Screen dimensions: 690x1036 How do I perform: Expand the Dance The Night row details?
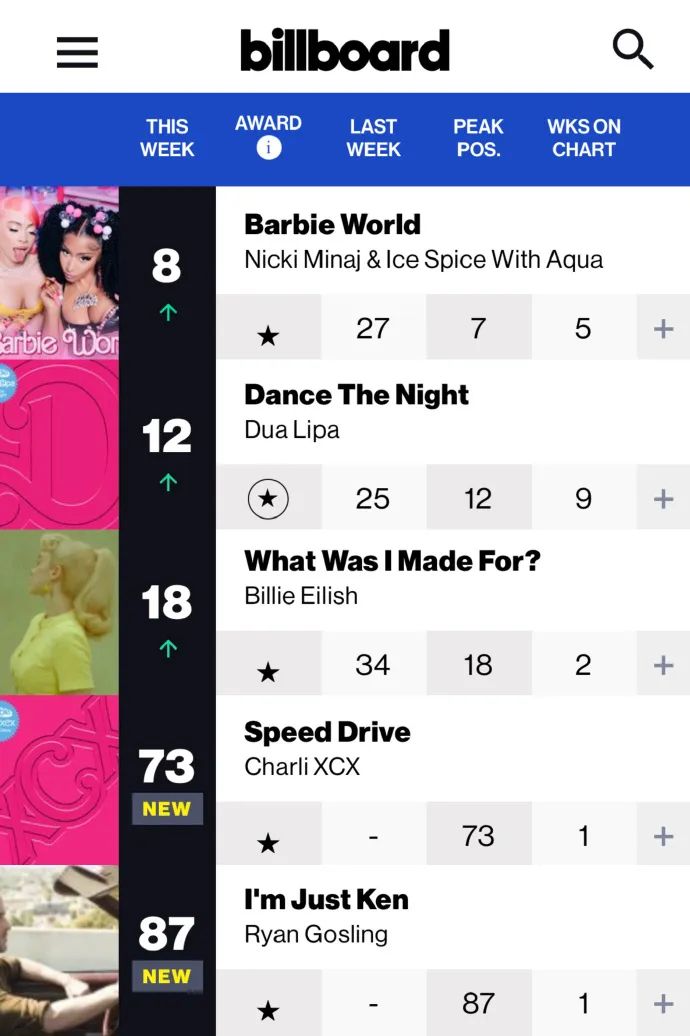[663, 498]
